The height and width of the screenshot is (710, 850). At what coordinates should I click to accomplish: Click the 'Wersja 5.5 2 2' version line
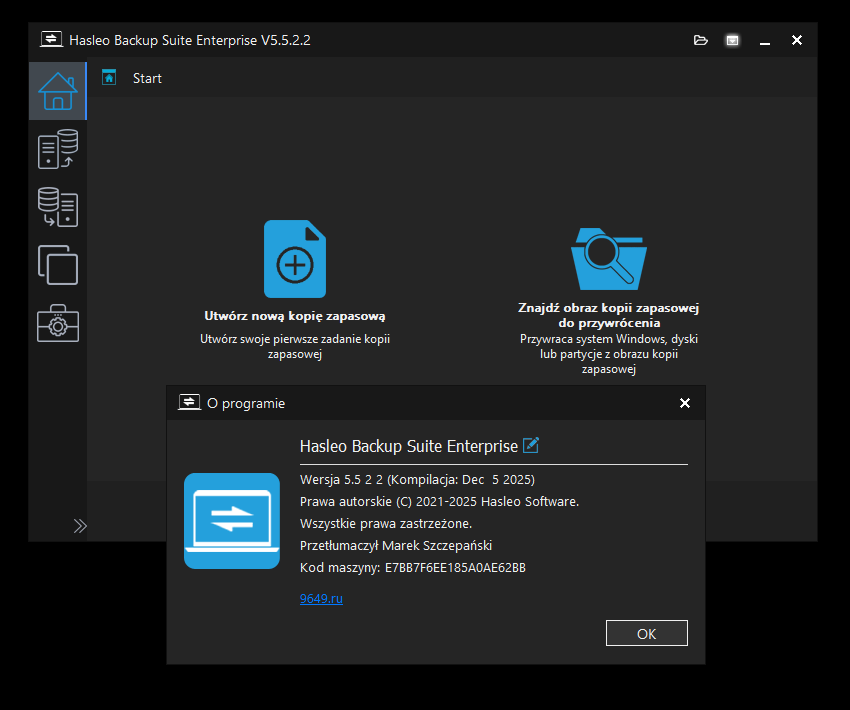point(417,480)
